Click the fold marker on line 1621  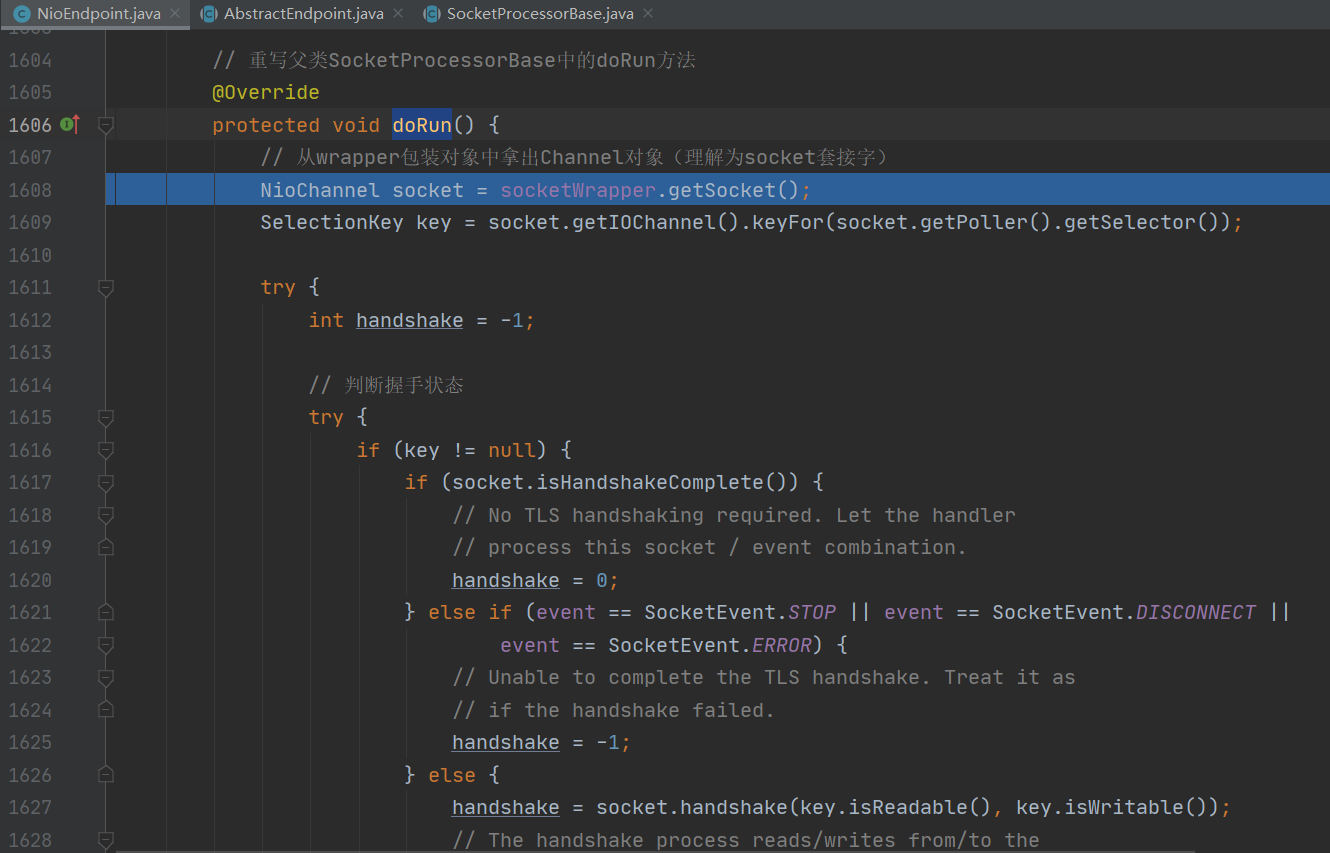(106, 612)
